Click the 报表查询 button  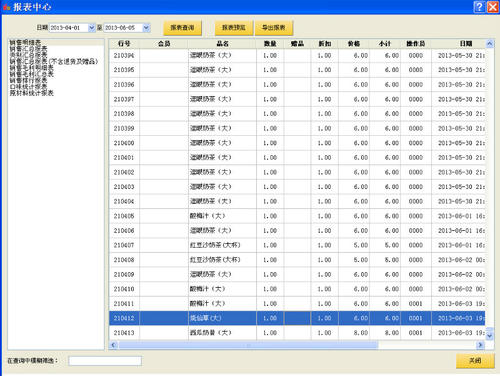click(182, 28)
